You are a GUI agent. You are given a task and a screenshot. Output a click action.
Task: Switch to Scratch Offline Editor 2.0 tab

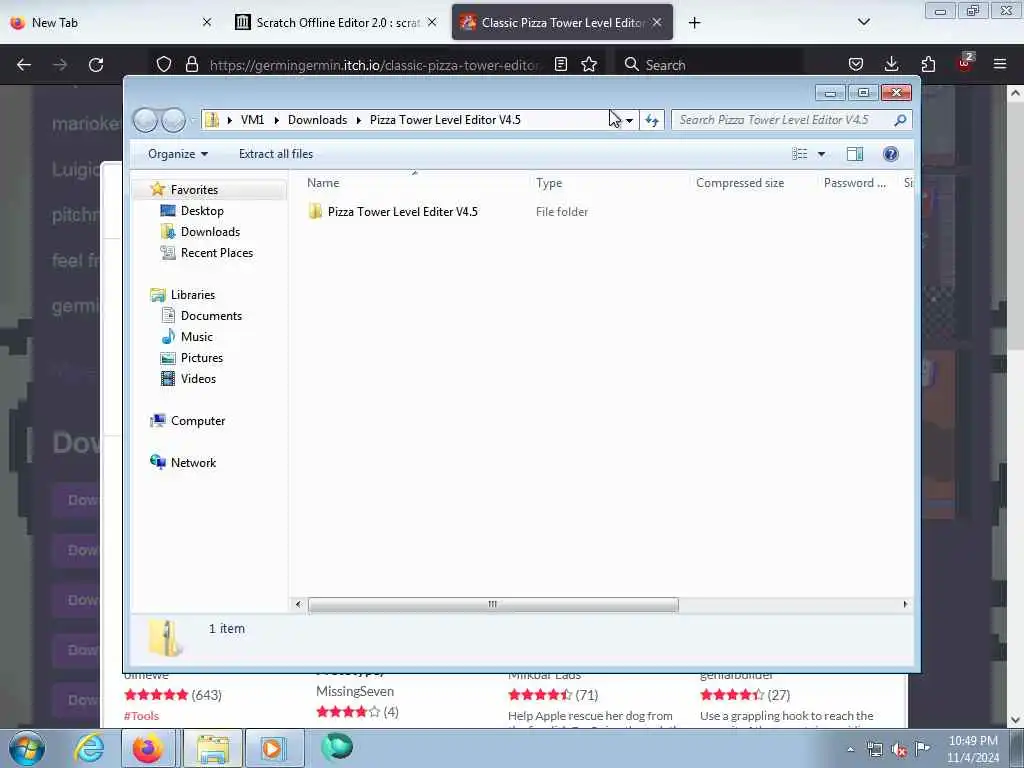[x=337, y=22]
